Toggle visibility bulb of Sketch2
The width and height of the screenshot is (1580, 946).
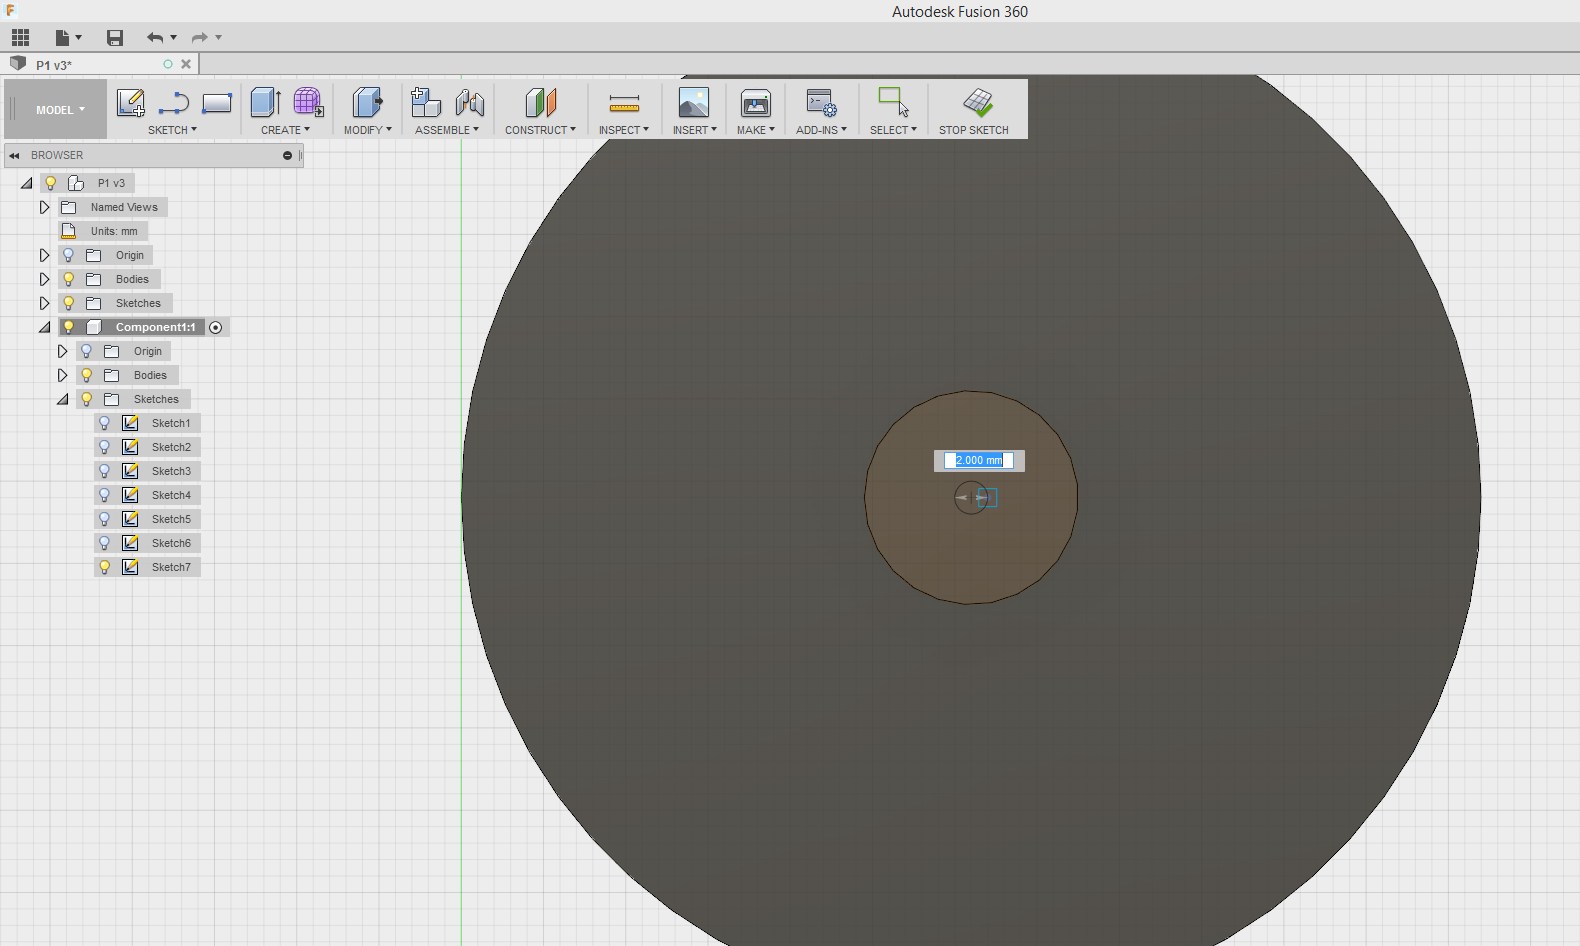coord(105,447)
